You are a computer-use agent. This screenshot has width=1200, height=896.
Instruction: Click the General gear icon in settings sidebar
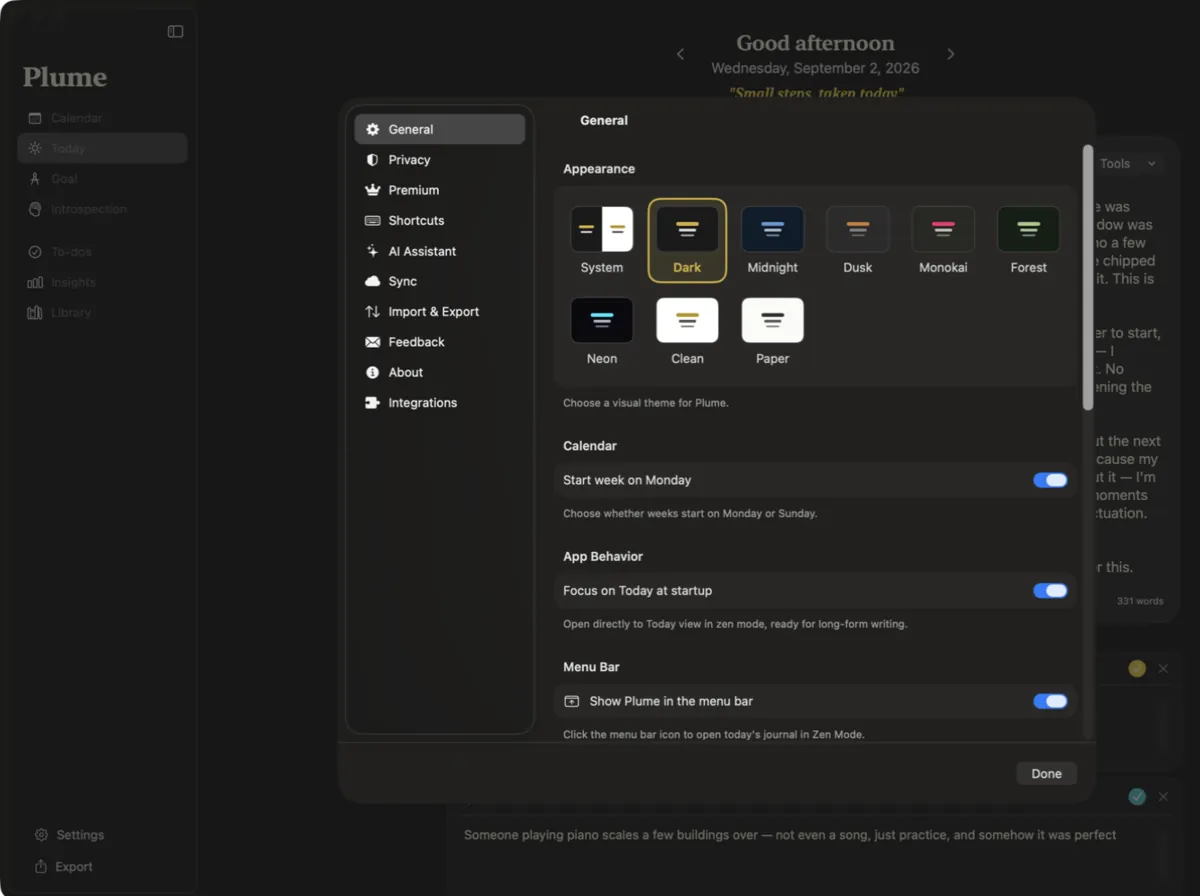tap(372, 129)
